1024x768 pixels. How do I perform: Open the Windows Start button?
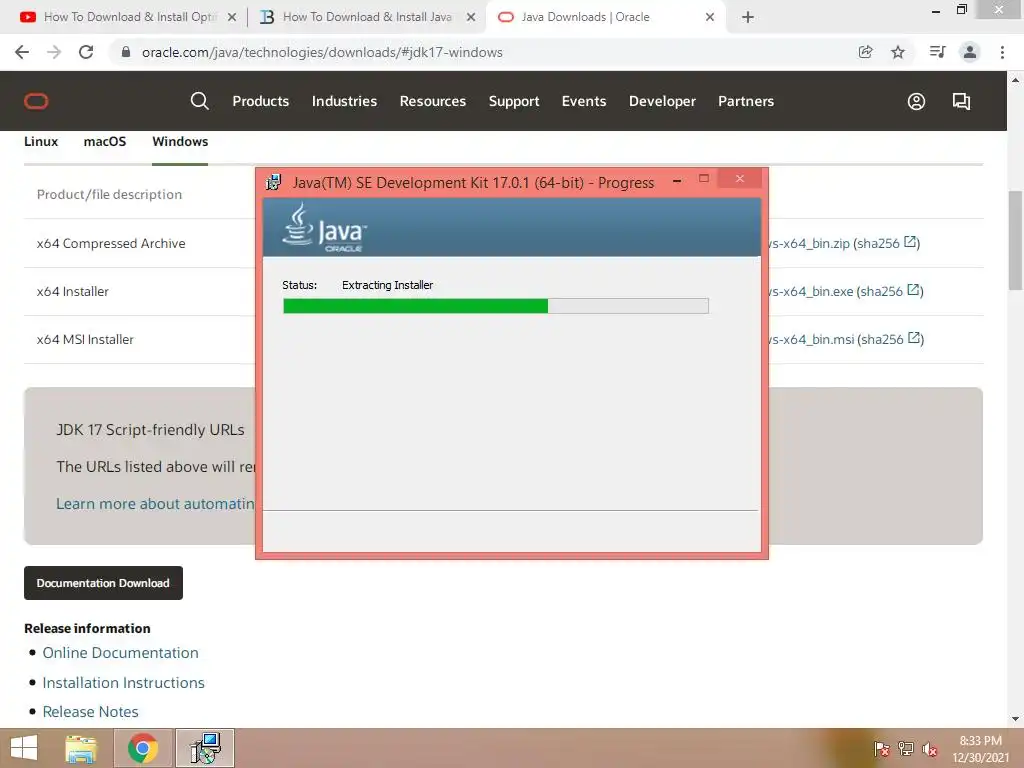[24, 748]
